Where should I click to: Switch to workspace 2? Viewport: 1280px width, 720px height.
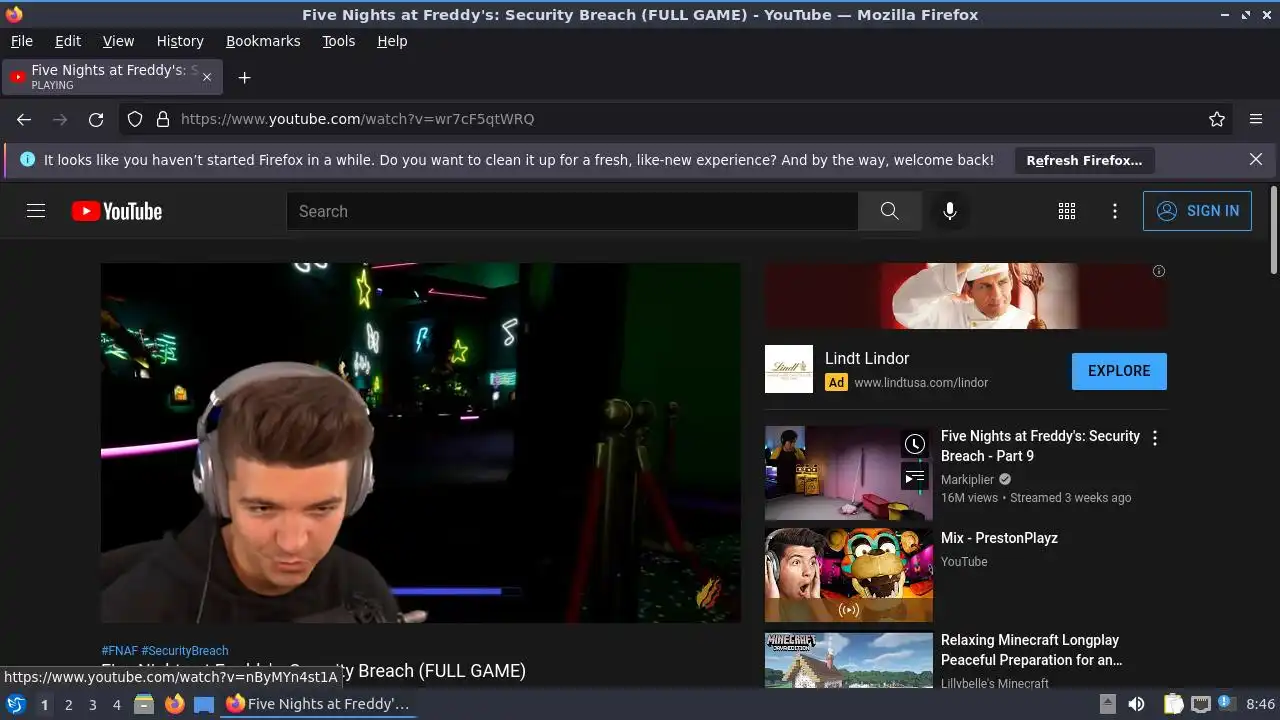(x=68, y=705)
